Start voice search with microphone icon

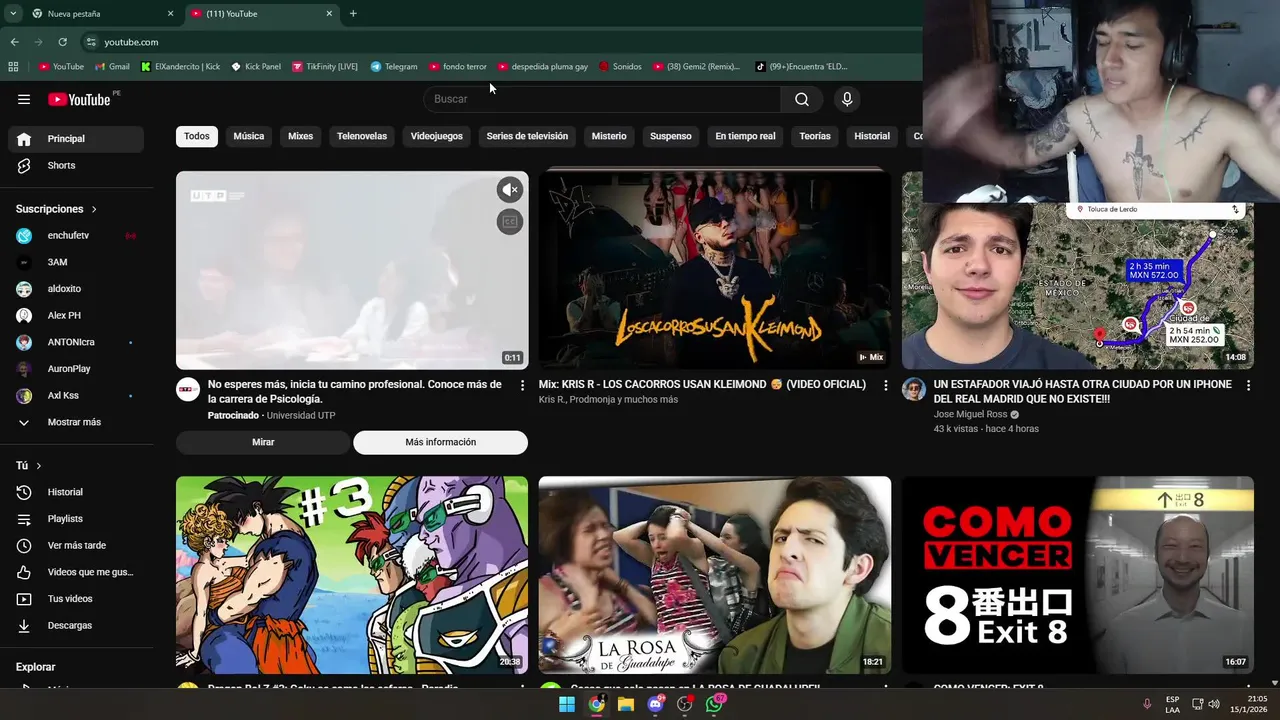pos(847,99)
